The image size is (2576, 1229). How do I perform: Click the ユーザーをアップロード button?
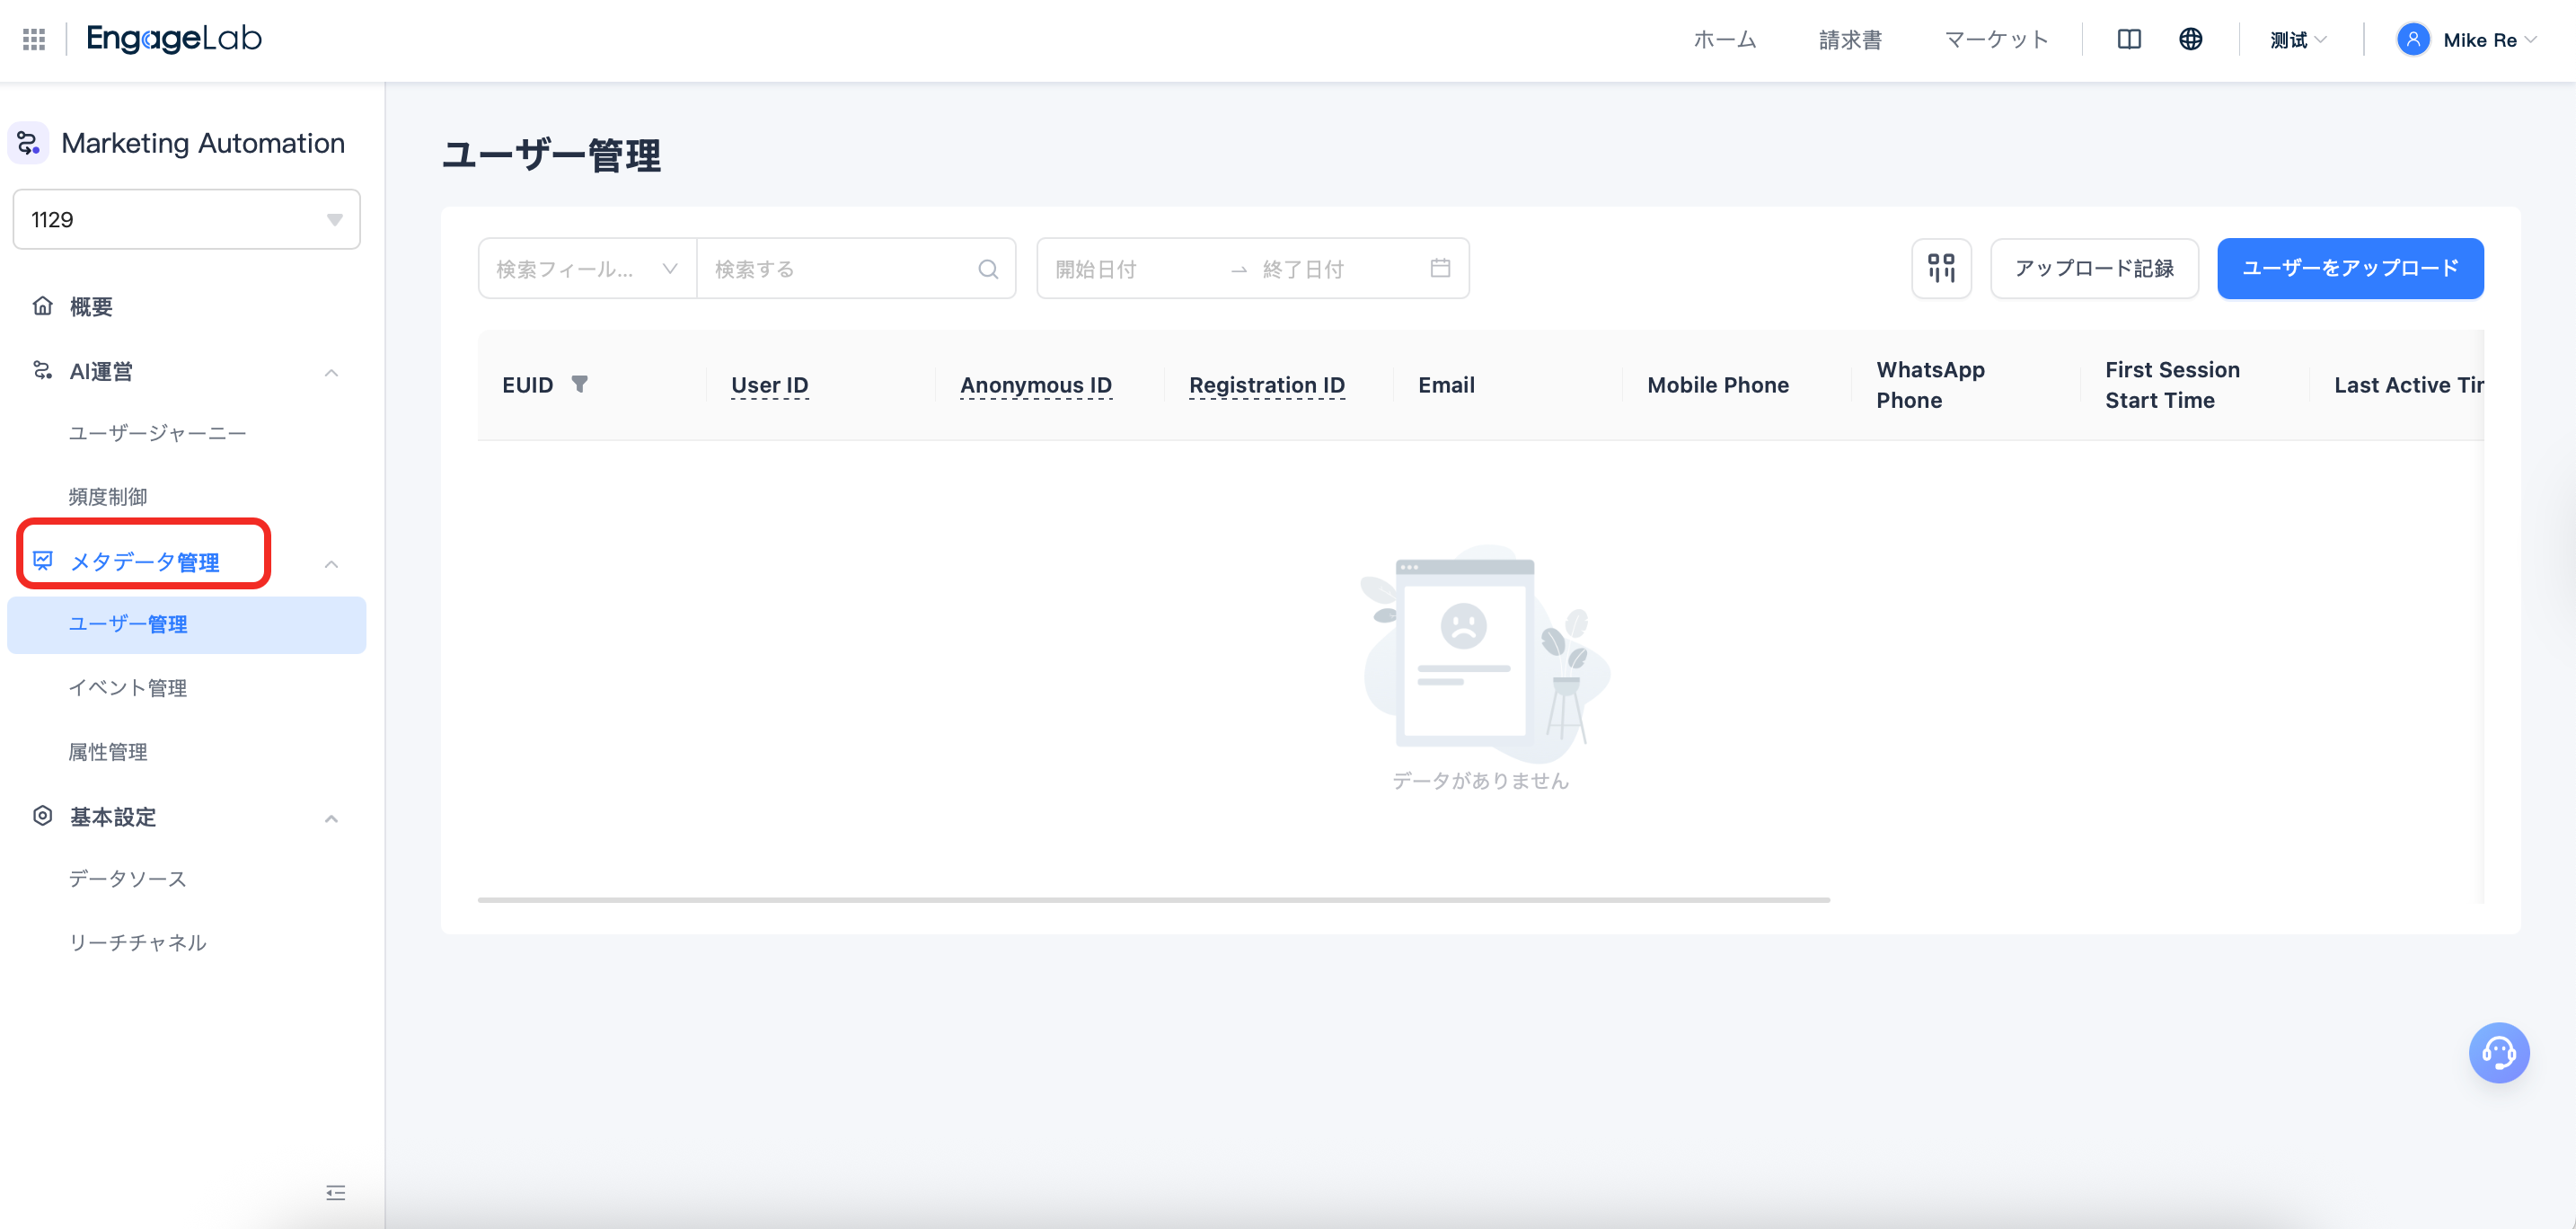pyautogui.click(x=2350, y=268)
